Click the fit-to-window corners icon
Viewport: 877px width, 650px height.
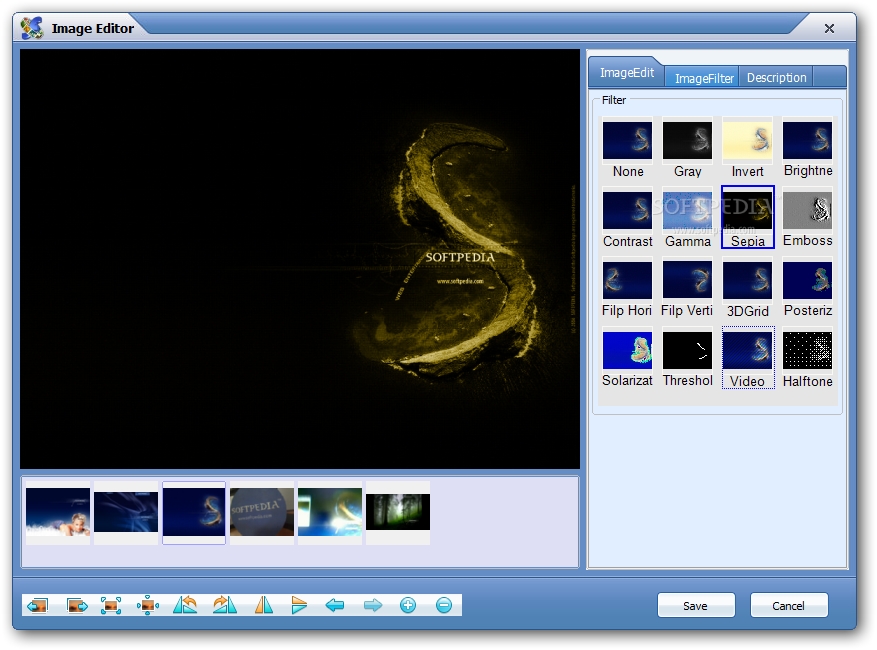[x=111, y=605]
